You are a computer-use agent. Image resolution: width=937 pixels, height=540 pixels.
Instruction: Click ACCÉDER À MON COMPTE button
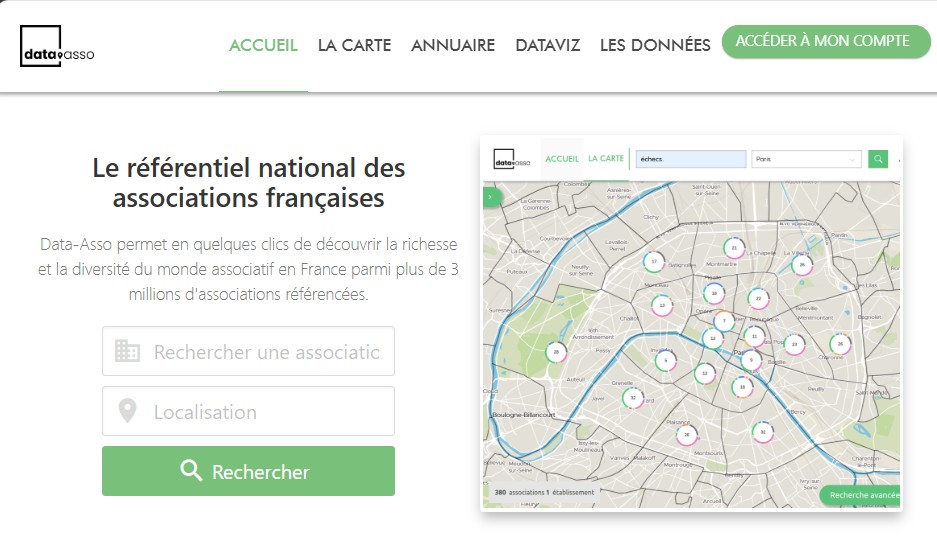tap(825, 41)
